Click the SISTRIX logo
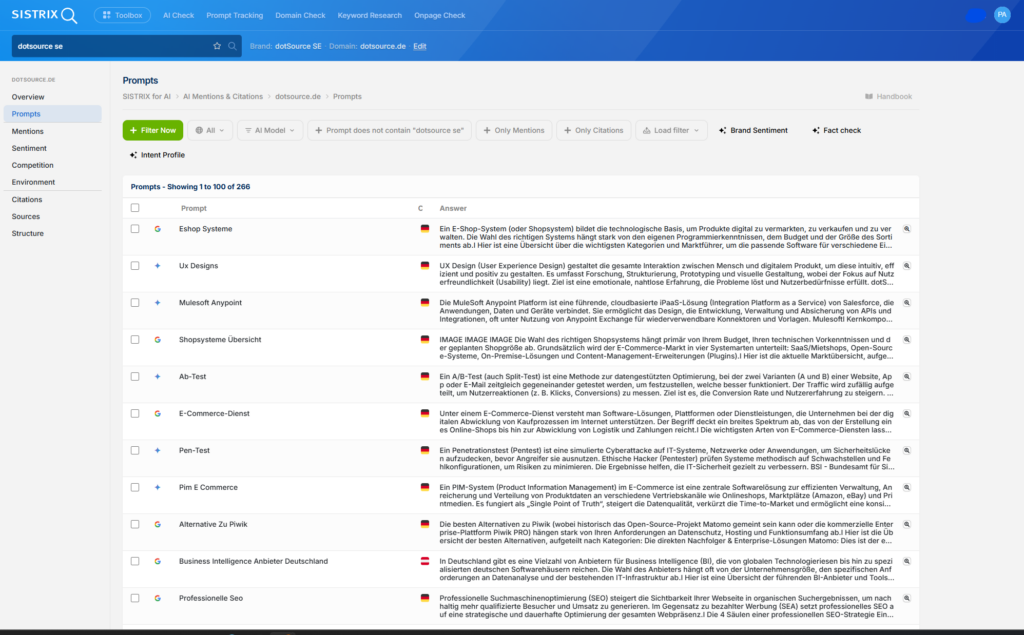This screenshot has width=1024, height=635. [44, 15]
